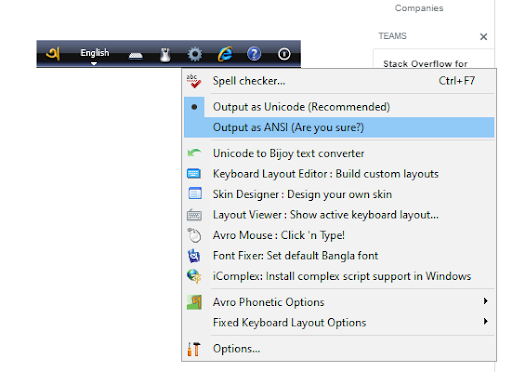
Task: Open the gear settings icon on Avro bar
Action: [195, 54]
